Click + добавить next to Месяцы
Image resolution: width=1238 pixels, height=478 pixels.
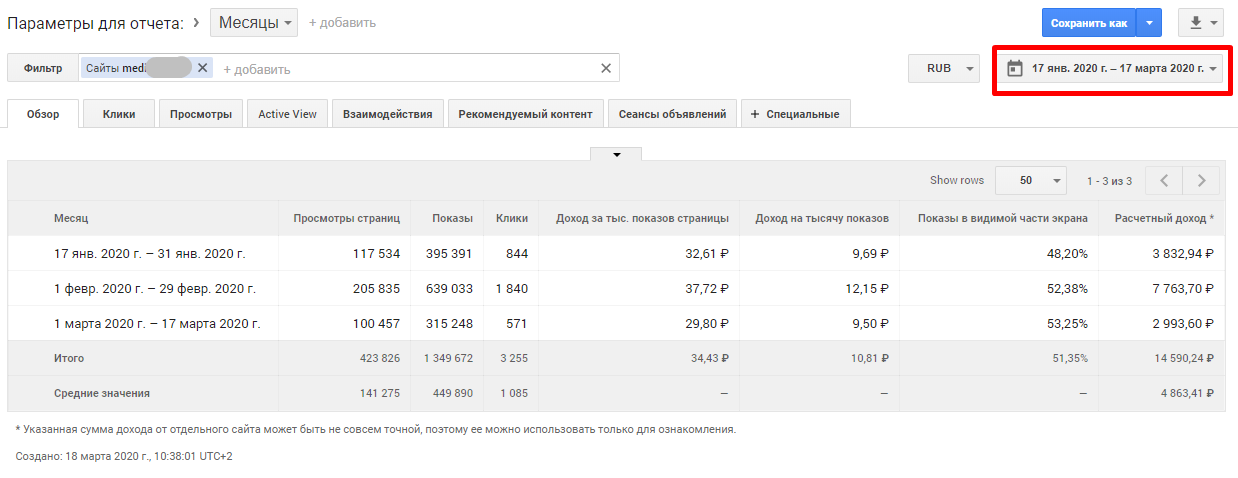pos(342,23)
